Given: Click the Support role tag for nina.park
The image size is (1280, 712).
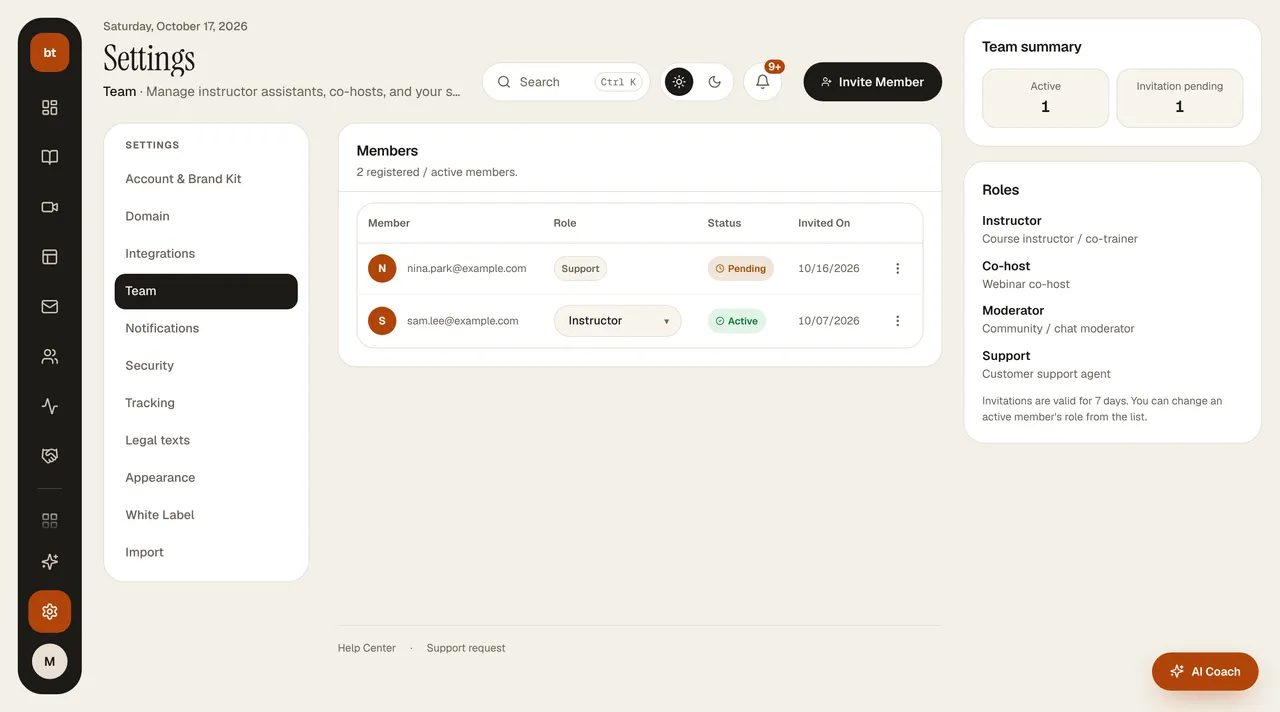Looking at the screenshot, I should tap(580, 268).
